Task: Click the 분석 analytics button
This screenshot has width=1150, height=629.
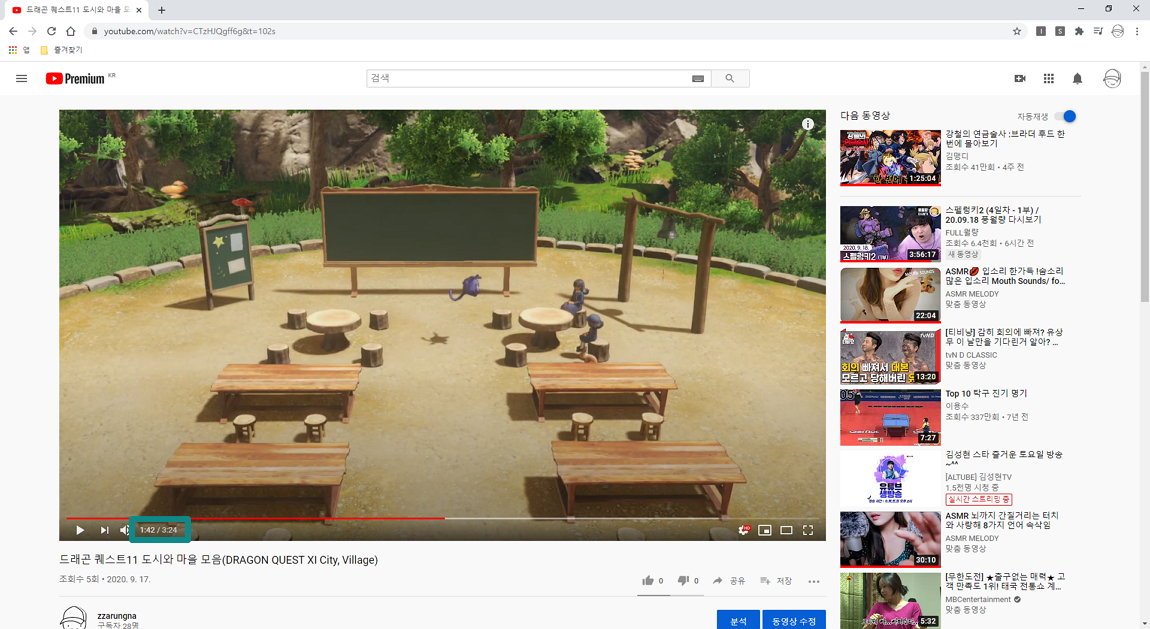Action: pos(738,621)
